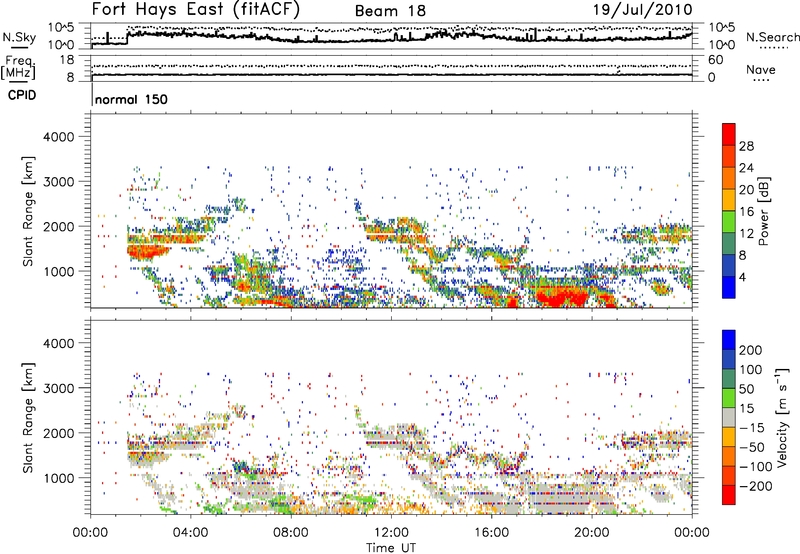Click the "Time UT" axis label

pos(391,548)
